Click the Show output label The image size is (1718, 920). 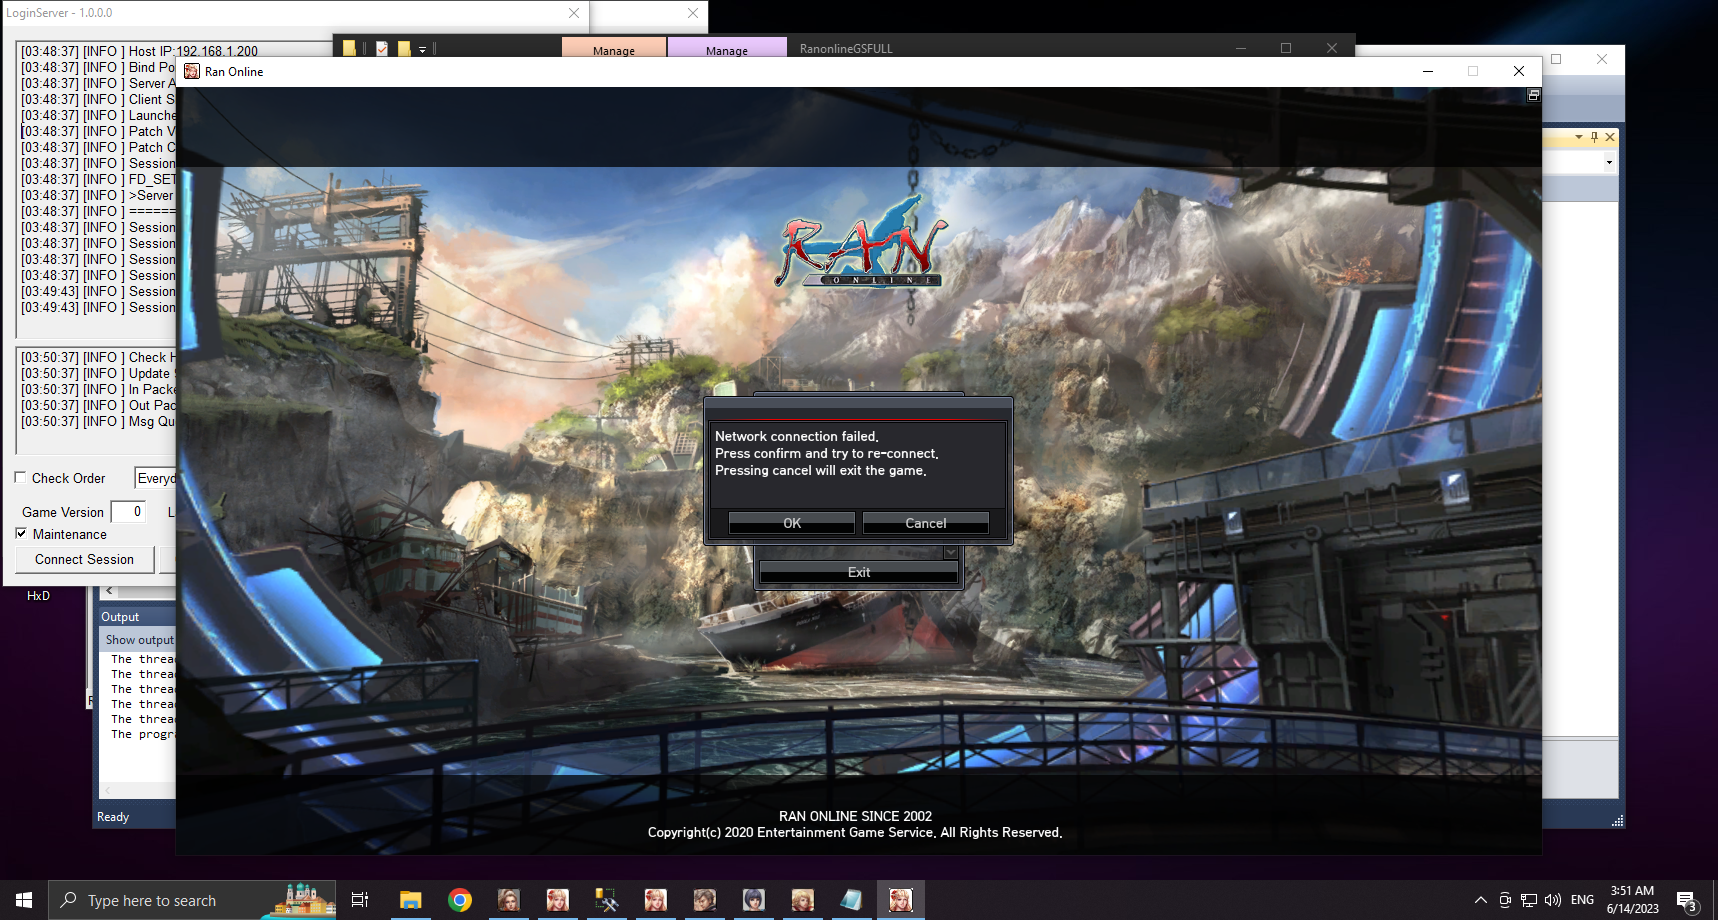click(x=140, y=640)
